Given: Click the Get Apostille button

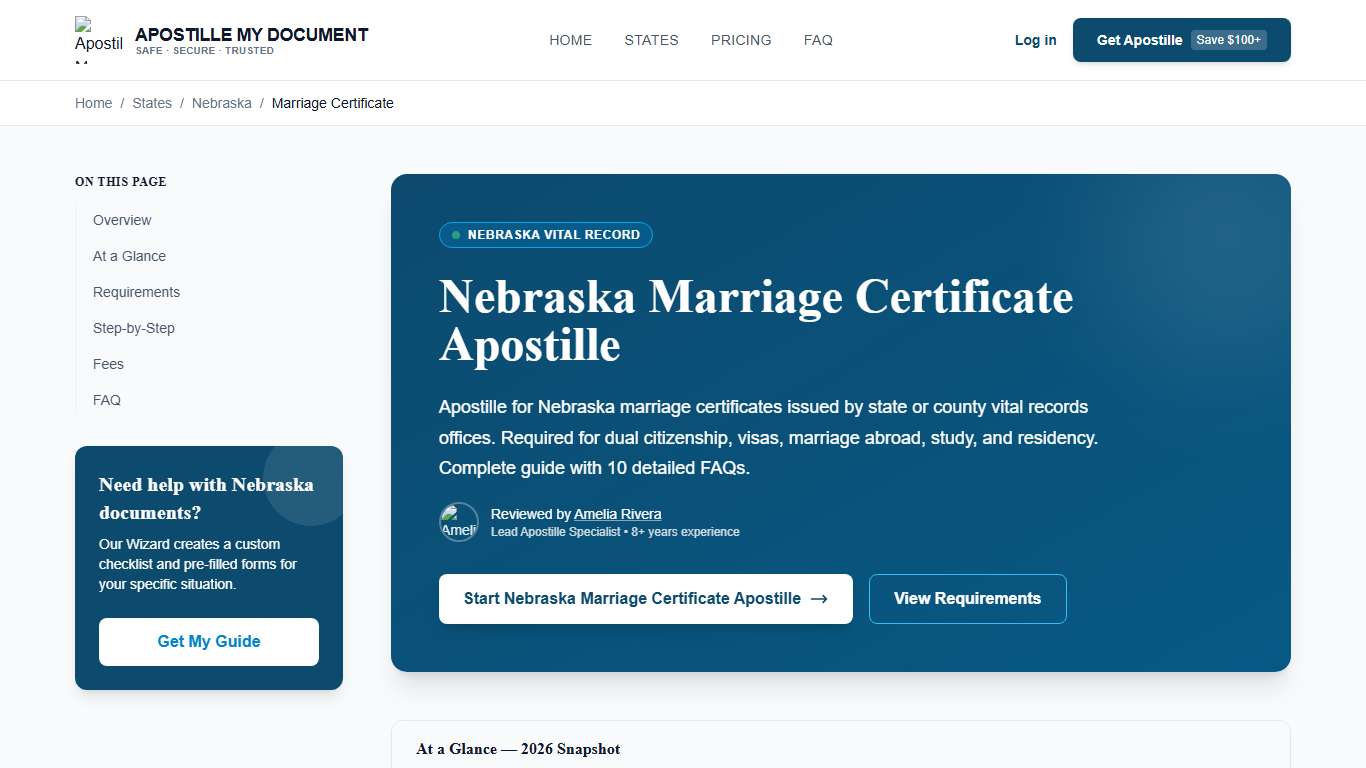Looking at the screenshot, I should click(x=1139, y=40).
